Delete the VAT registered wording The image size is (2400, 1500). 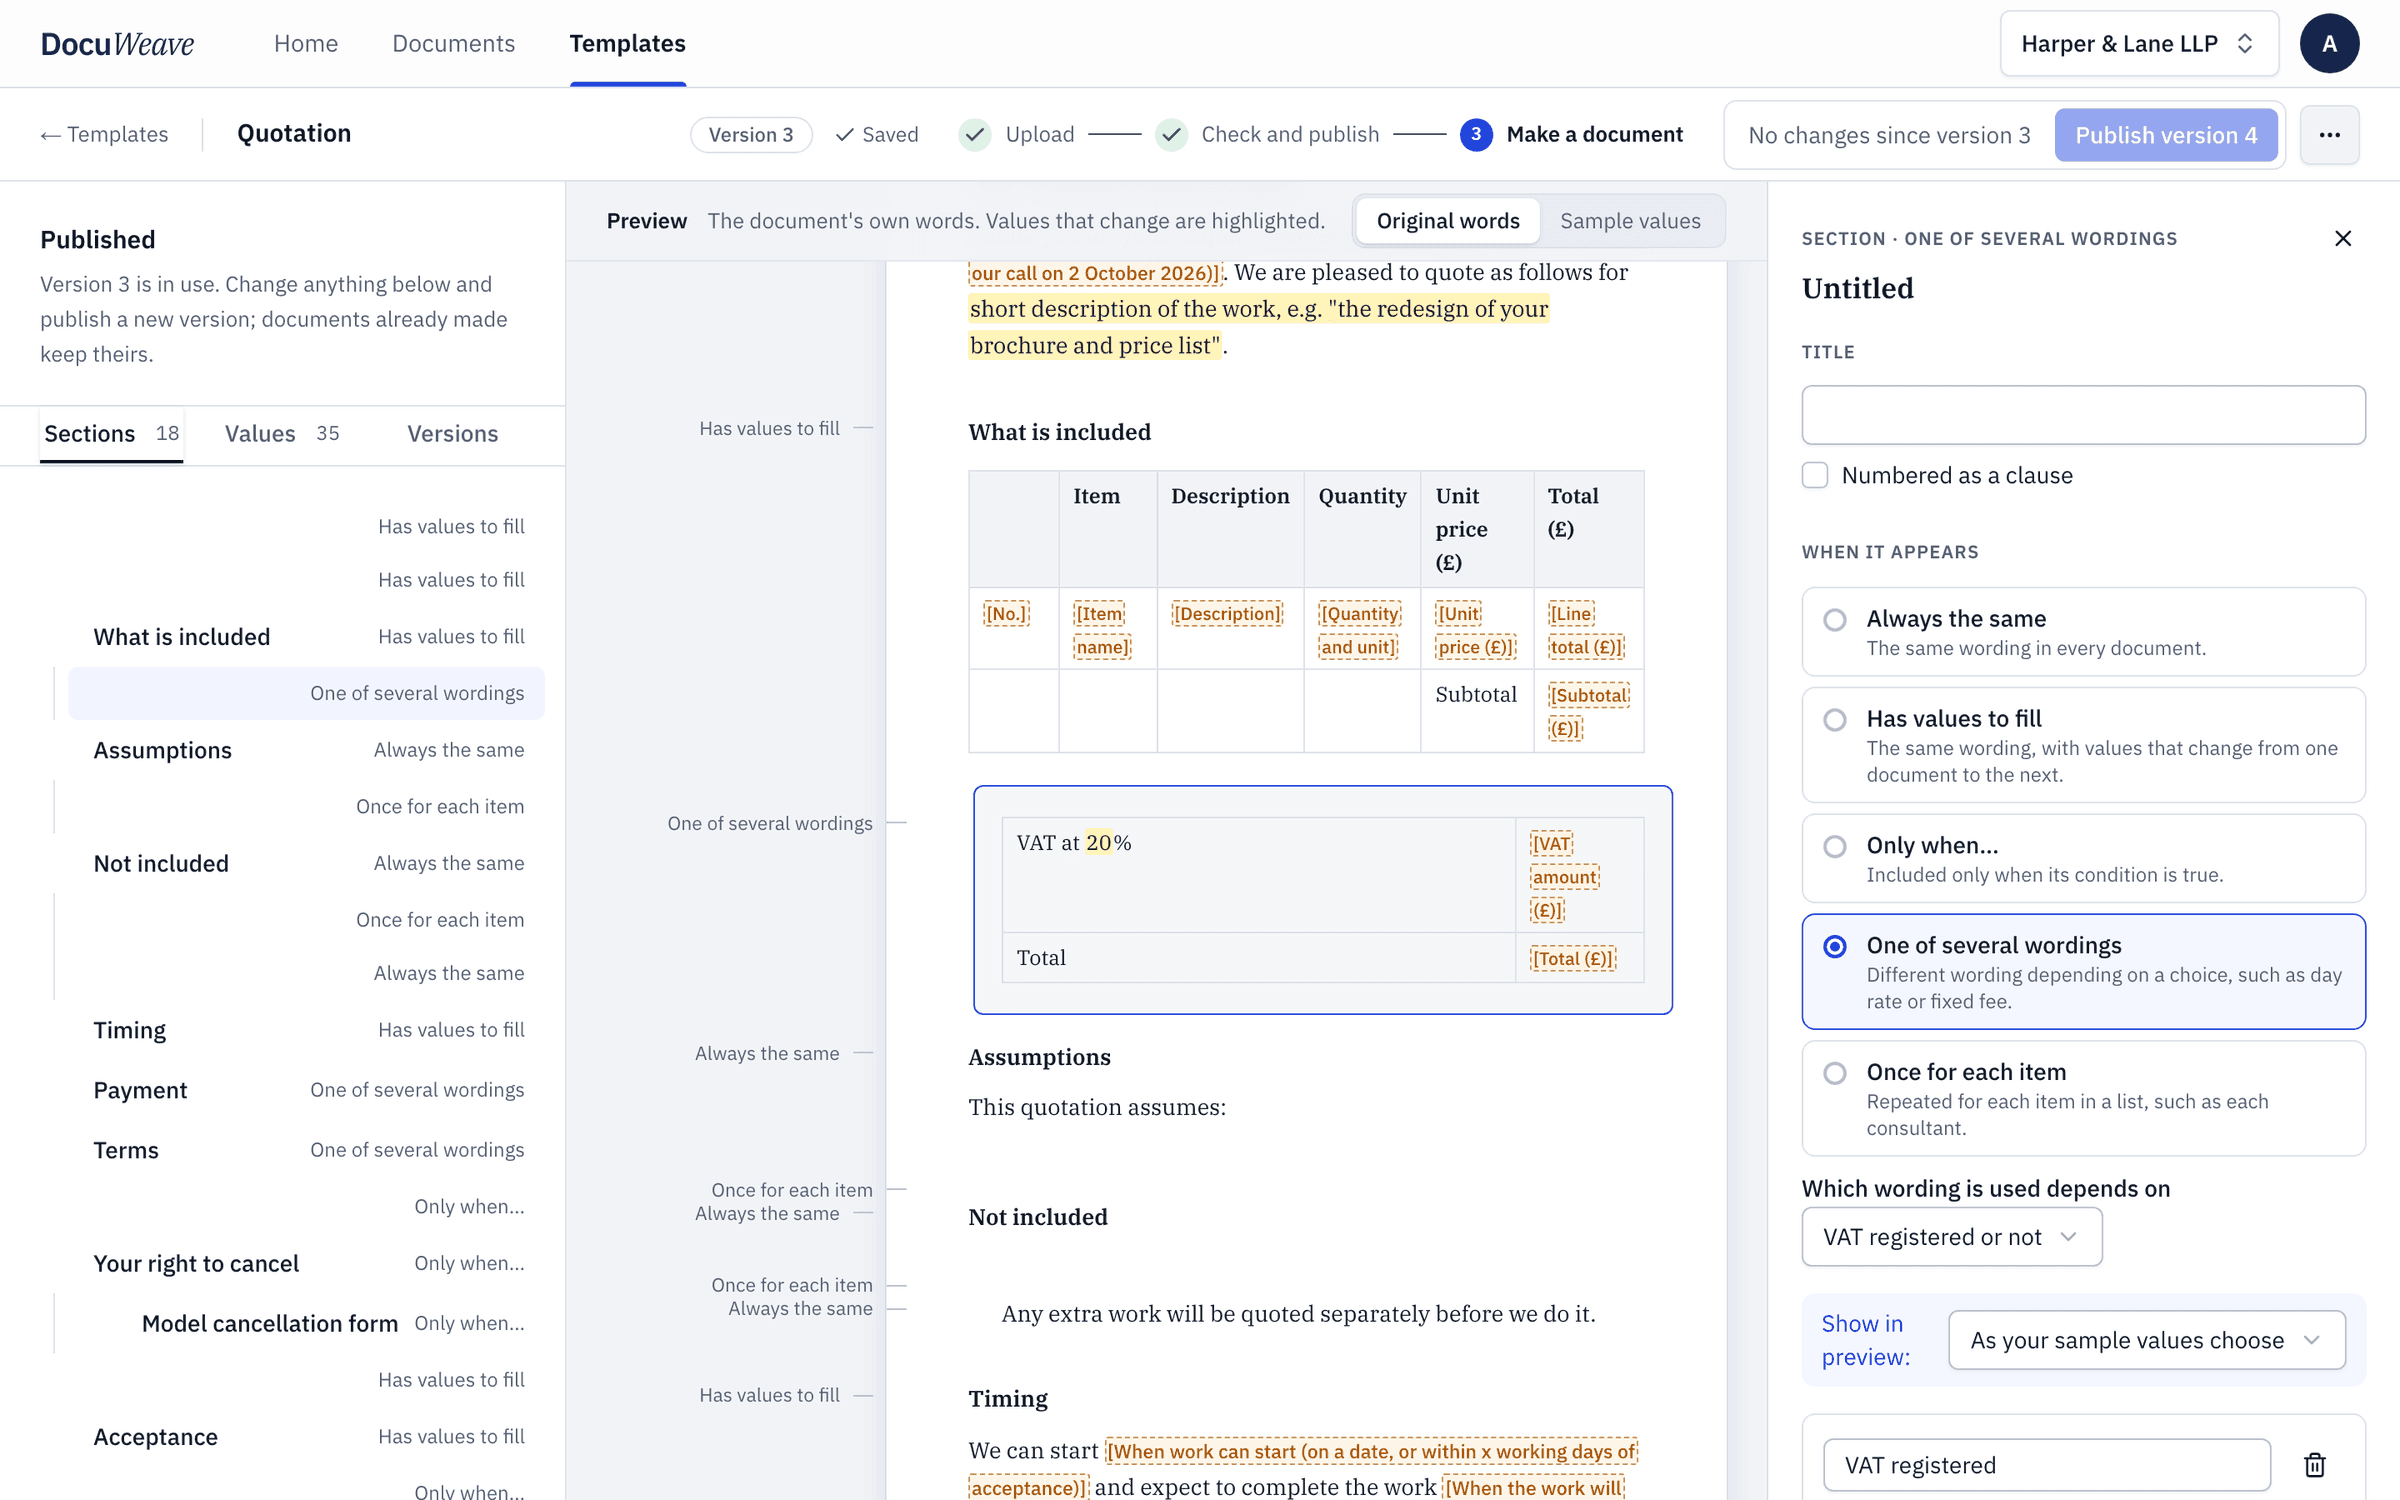click(2315, 1465)
